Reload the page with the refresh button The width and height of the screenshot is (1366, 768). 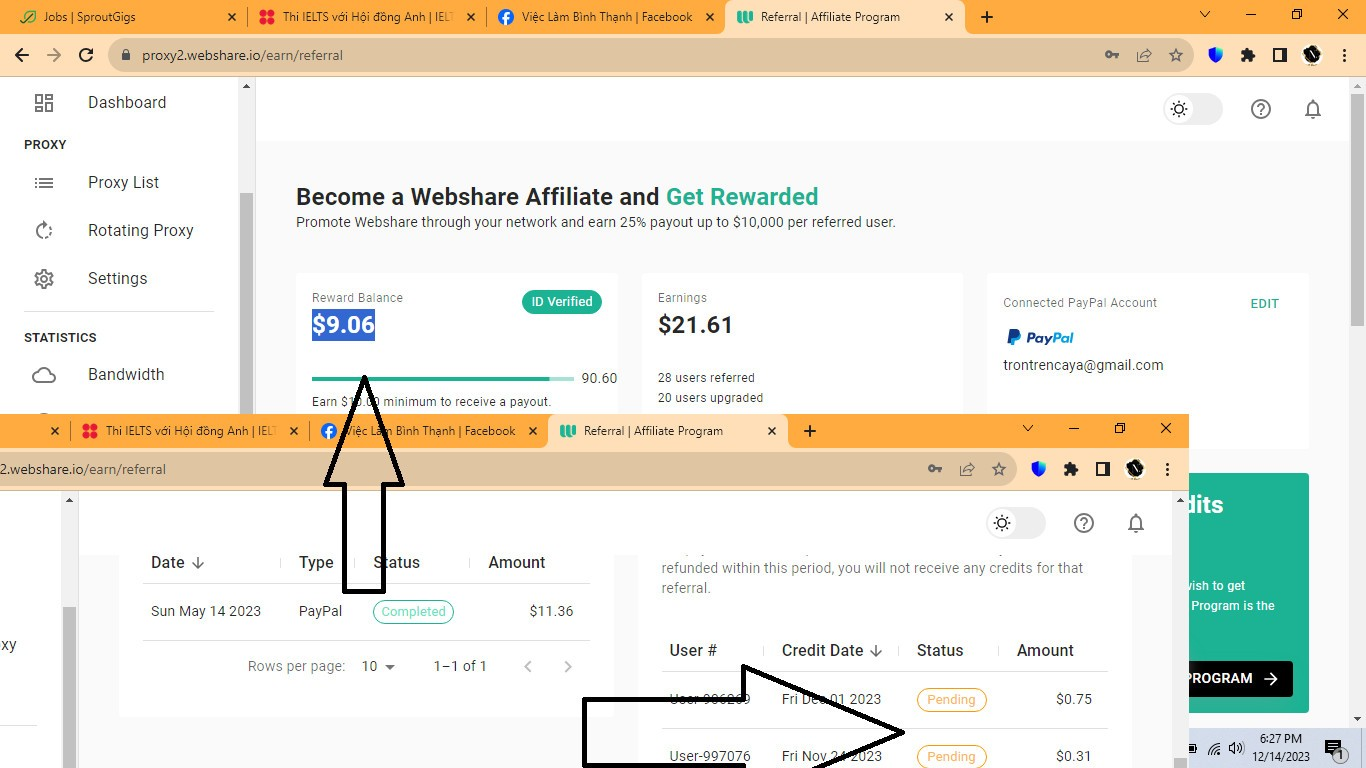[86, 55]
